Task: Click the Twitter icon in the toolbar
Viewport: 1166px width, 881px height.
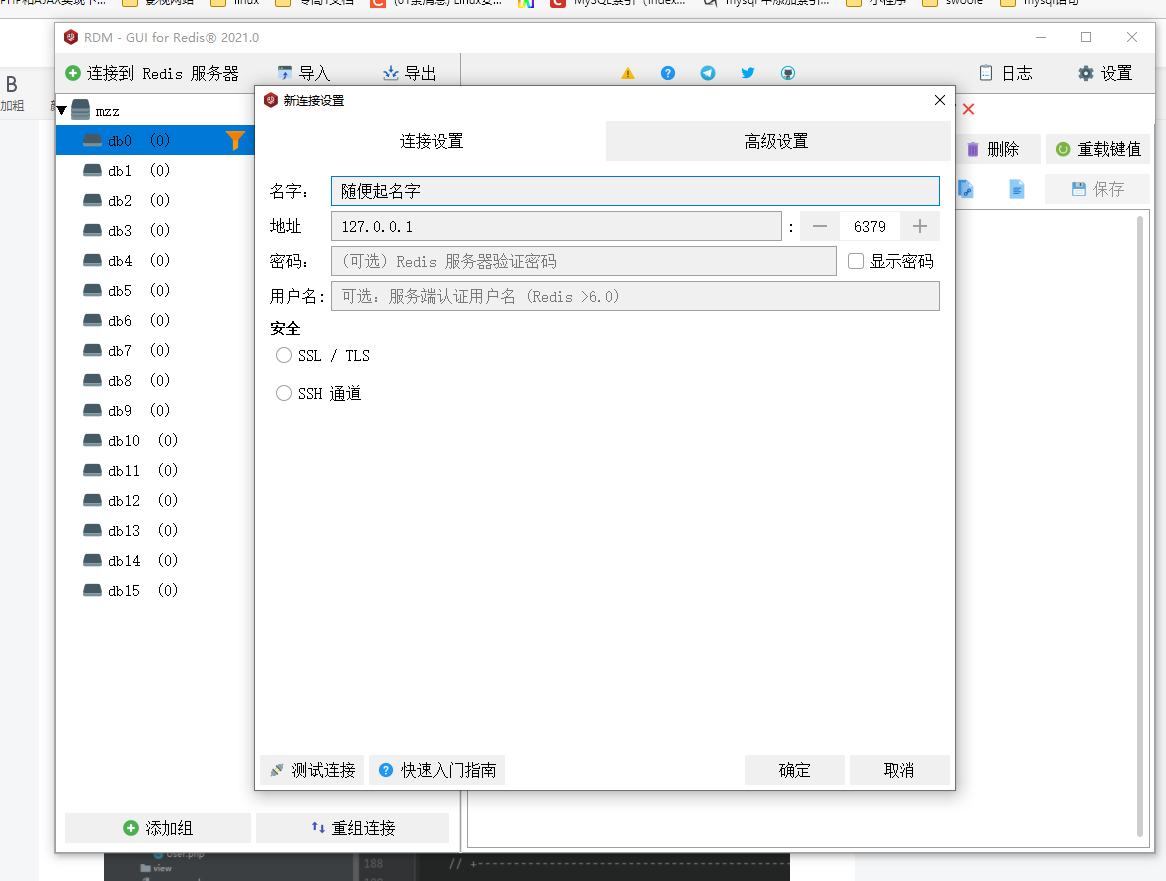Action: [x=748, y=72]
